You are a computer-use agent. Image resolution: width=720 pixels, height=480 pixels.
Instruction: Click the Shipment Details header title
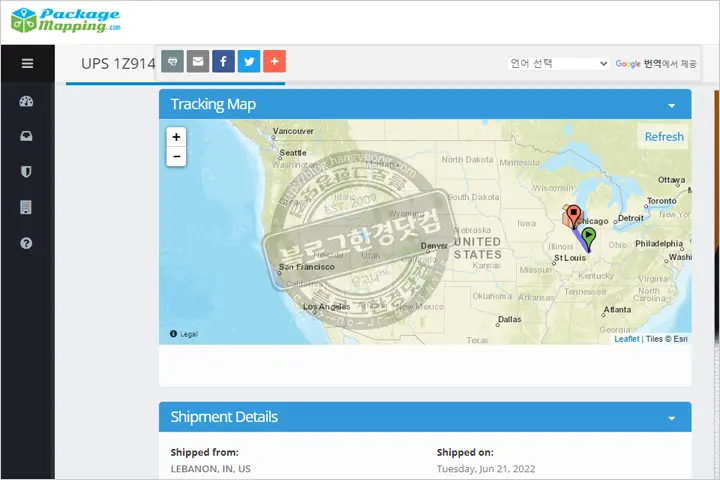(224, 417)
